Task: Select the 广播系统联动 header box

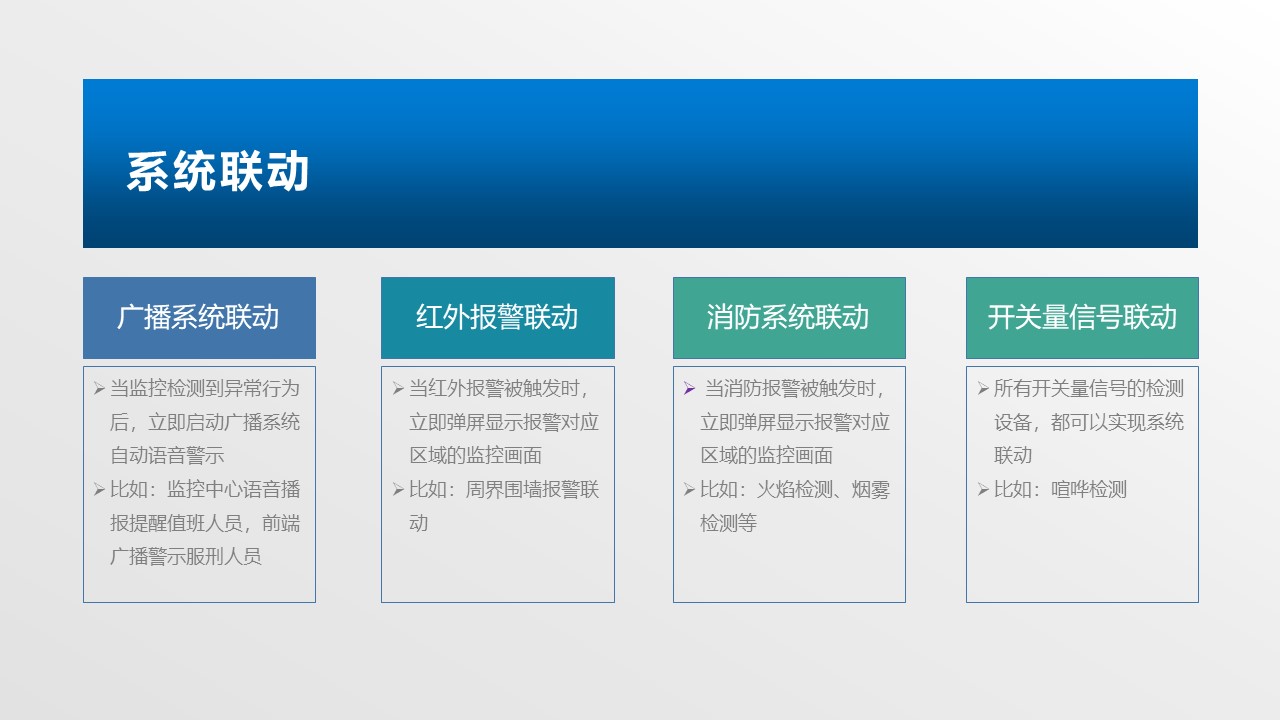Action: (199, 318)
